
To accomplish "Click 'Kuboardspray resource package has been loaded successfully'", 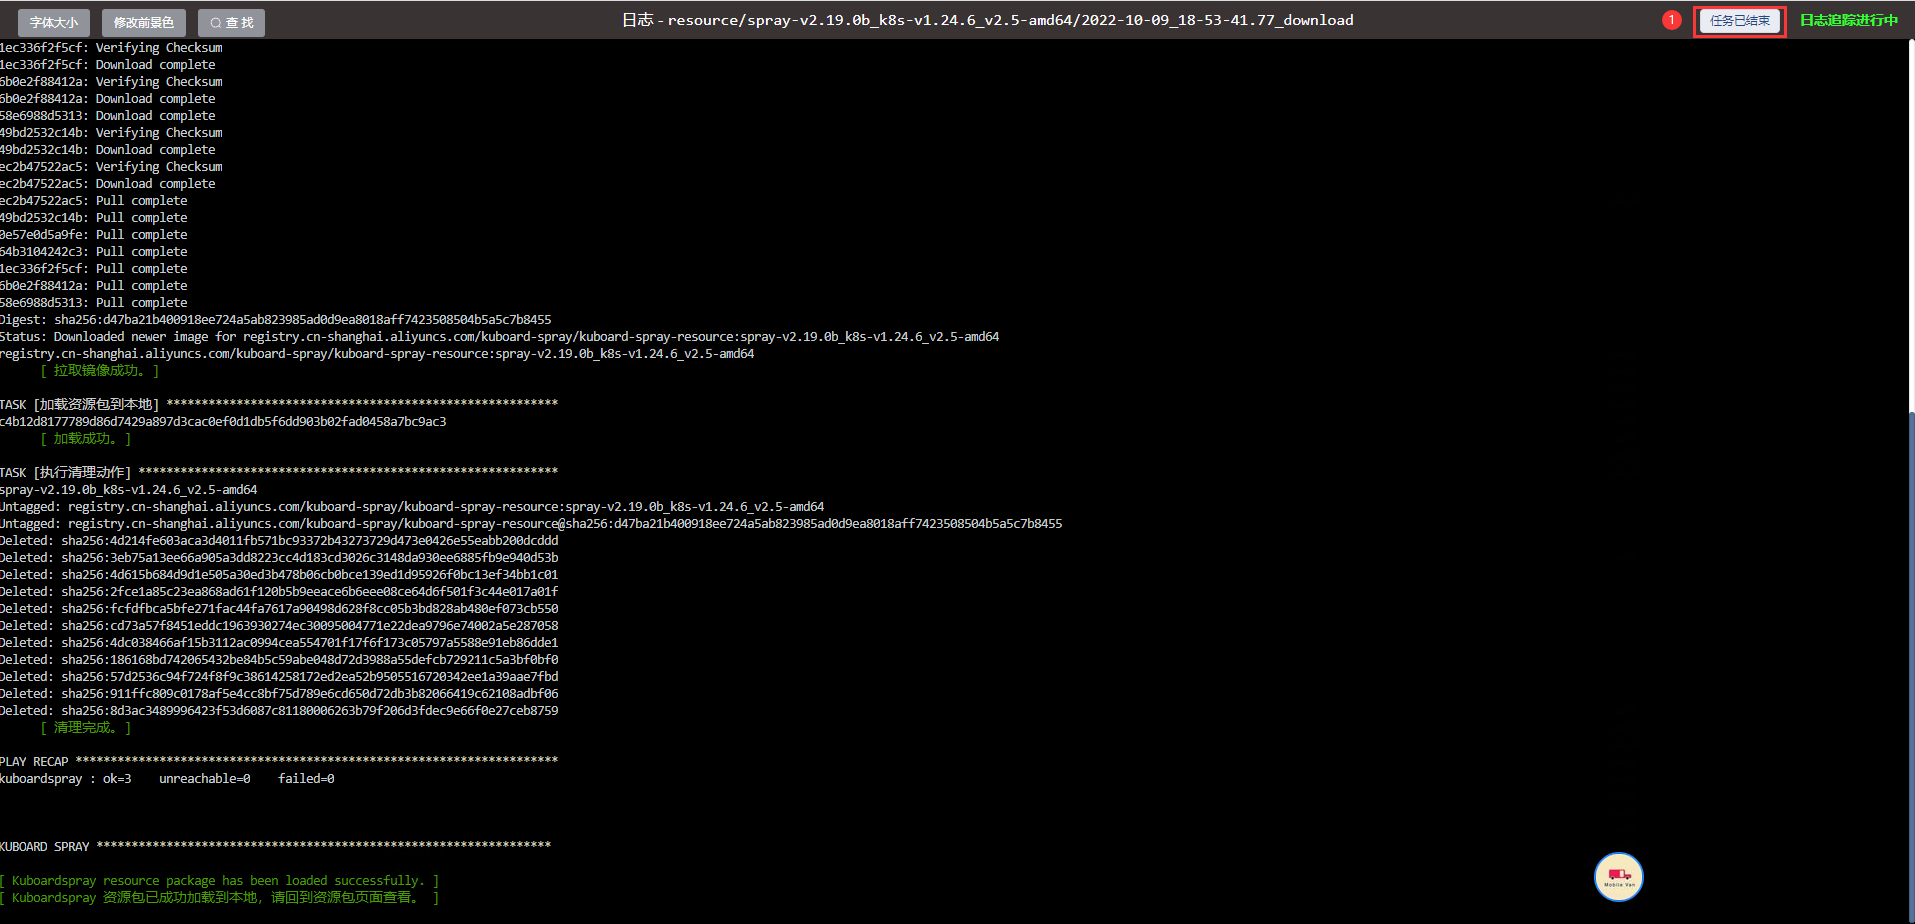I will coord(219,881).
